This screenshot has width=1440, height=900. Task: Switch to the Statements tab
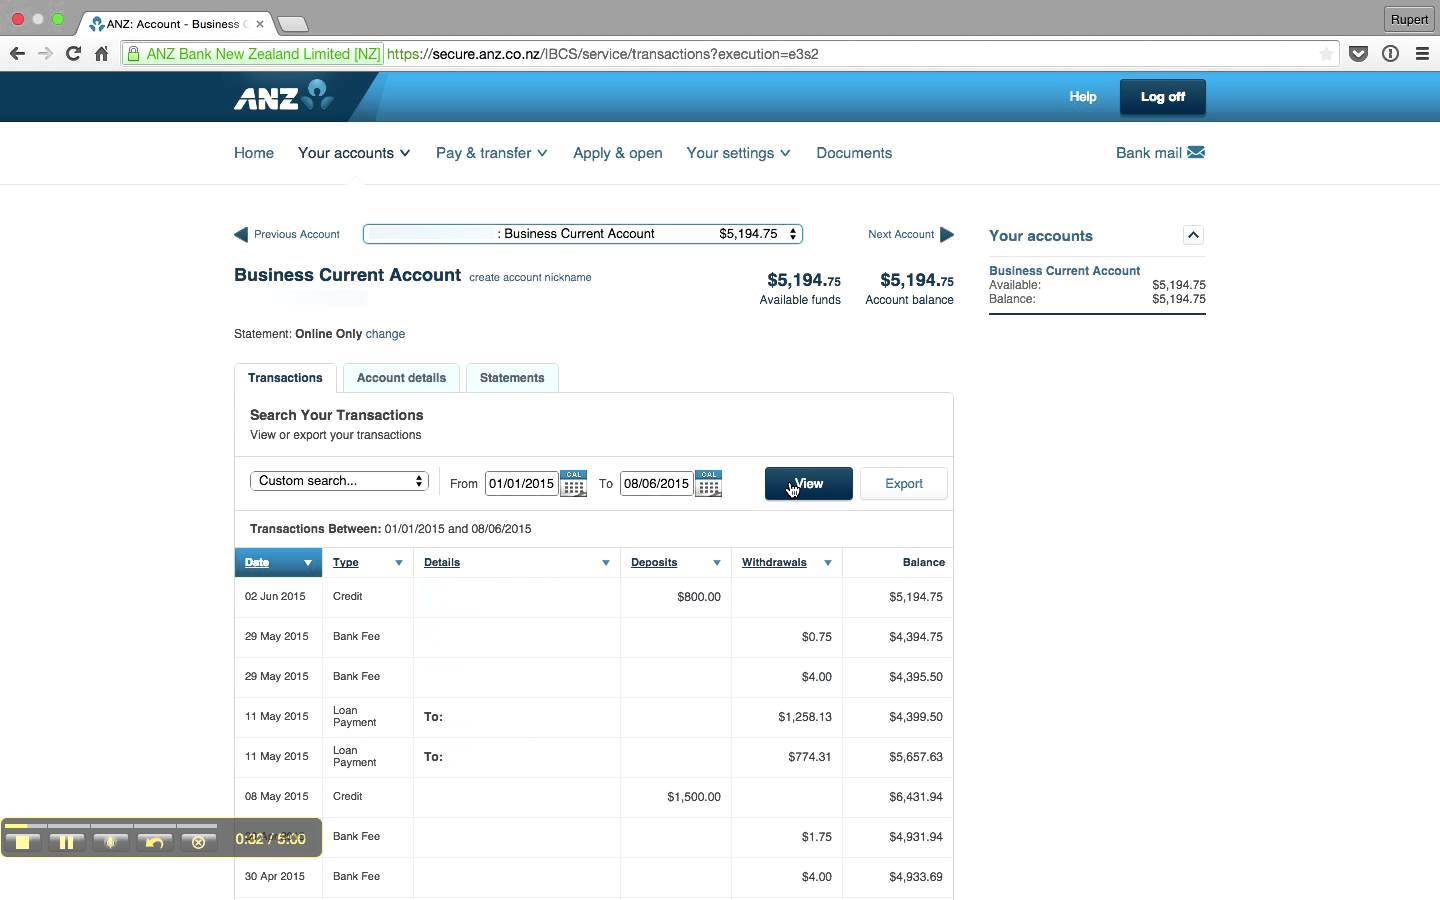click(511, 378)
